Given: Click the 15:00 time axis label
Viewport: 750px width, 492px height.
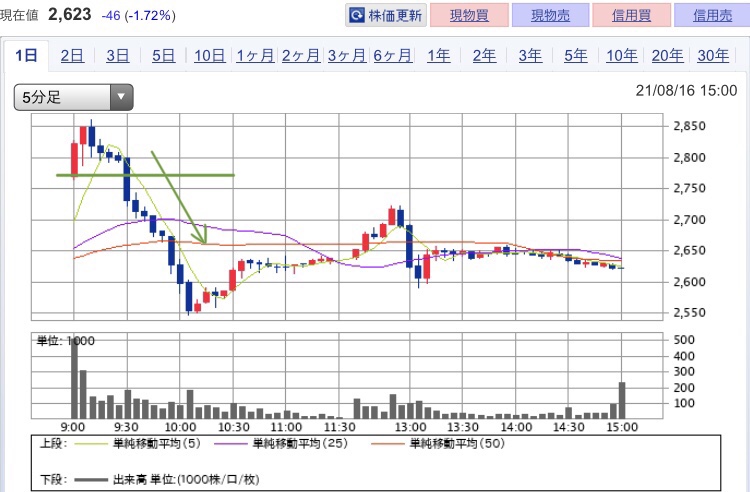Looking at the screenshot, I should 622,427.
